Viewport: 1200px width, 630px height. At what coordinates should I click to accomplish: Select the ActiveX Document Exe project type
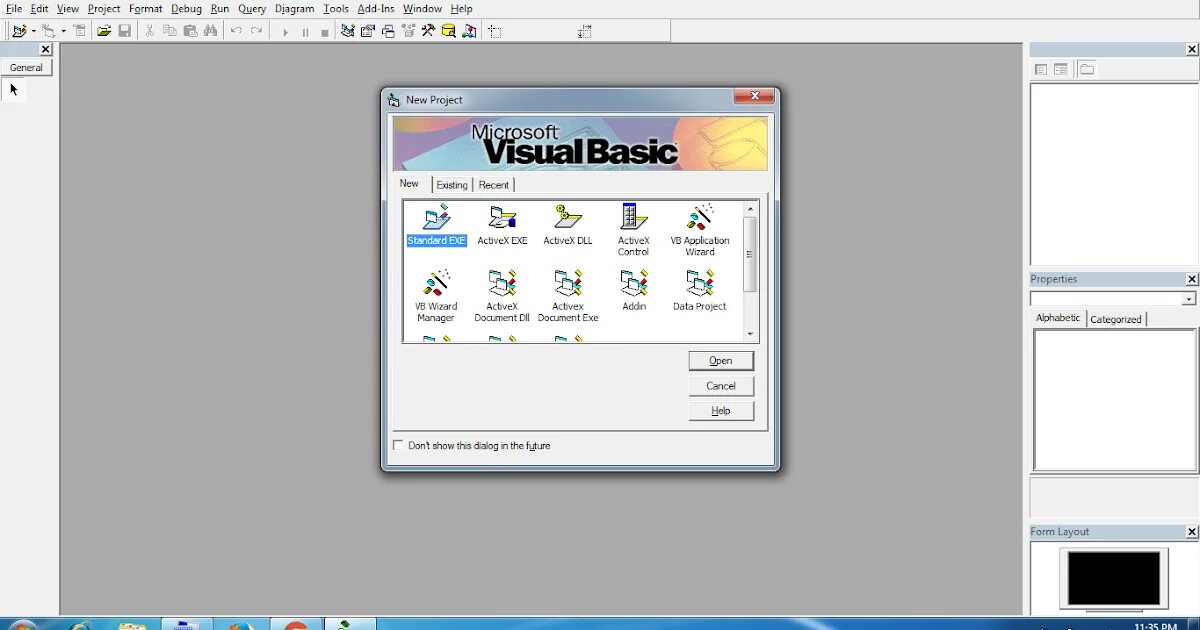pyautogui.click(x=568, y=296)
